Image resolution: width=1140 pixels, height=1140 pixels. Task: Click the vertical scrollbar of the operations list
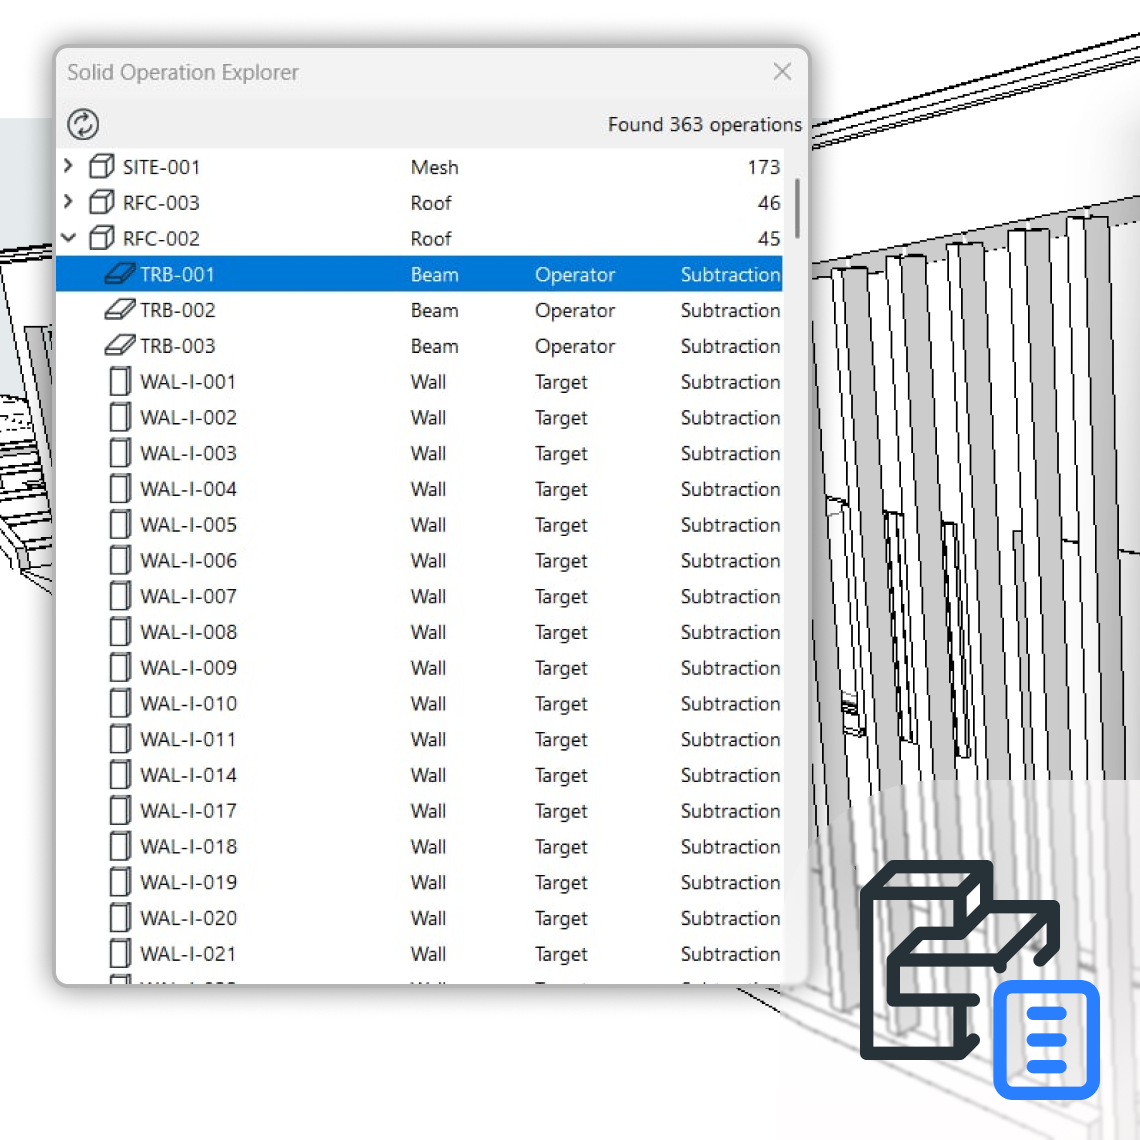coord(797,208)
